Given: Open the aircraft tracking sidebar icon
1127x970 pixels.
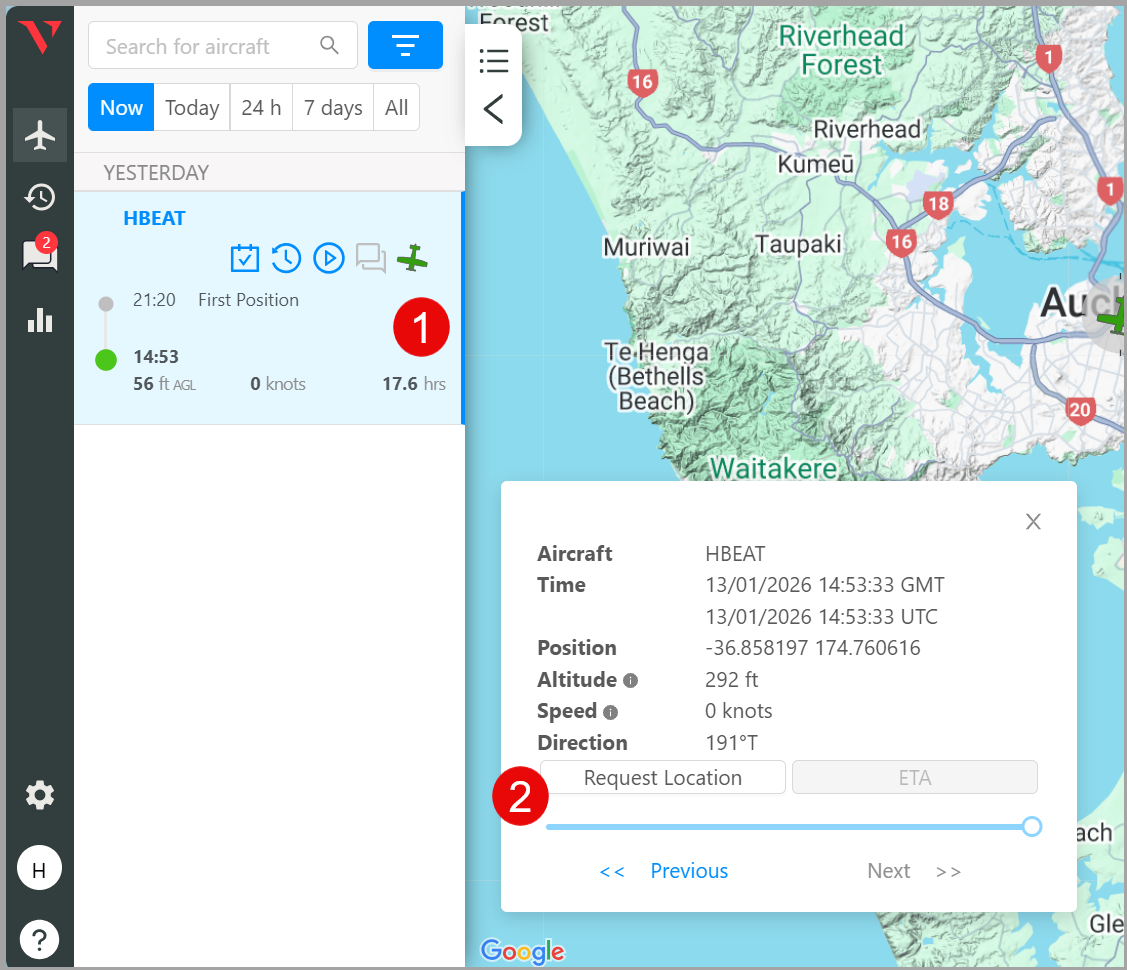Looking at the screenshot, I should point(40,135).
